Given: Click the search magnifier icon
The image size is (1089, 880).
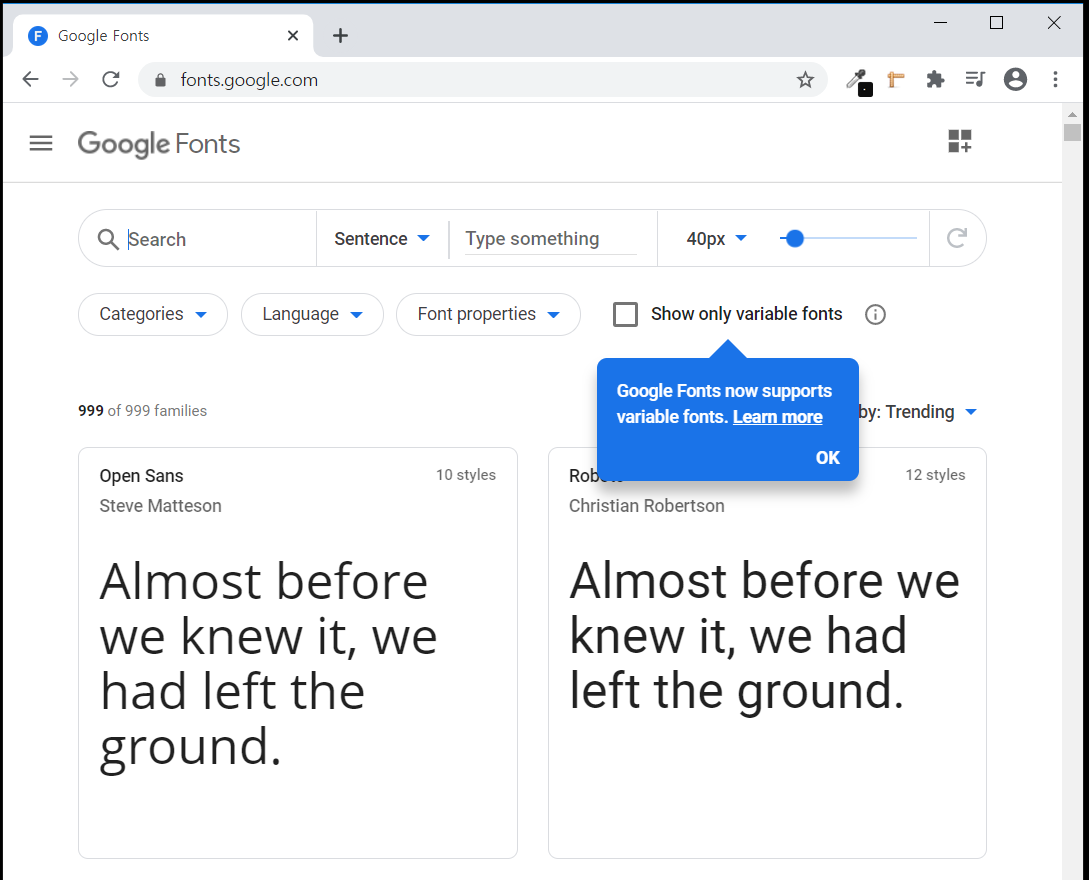Looking at the screenshot, I should click(108, 239).
